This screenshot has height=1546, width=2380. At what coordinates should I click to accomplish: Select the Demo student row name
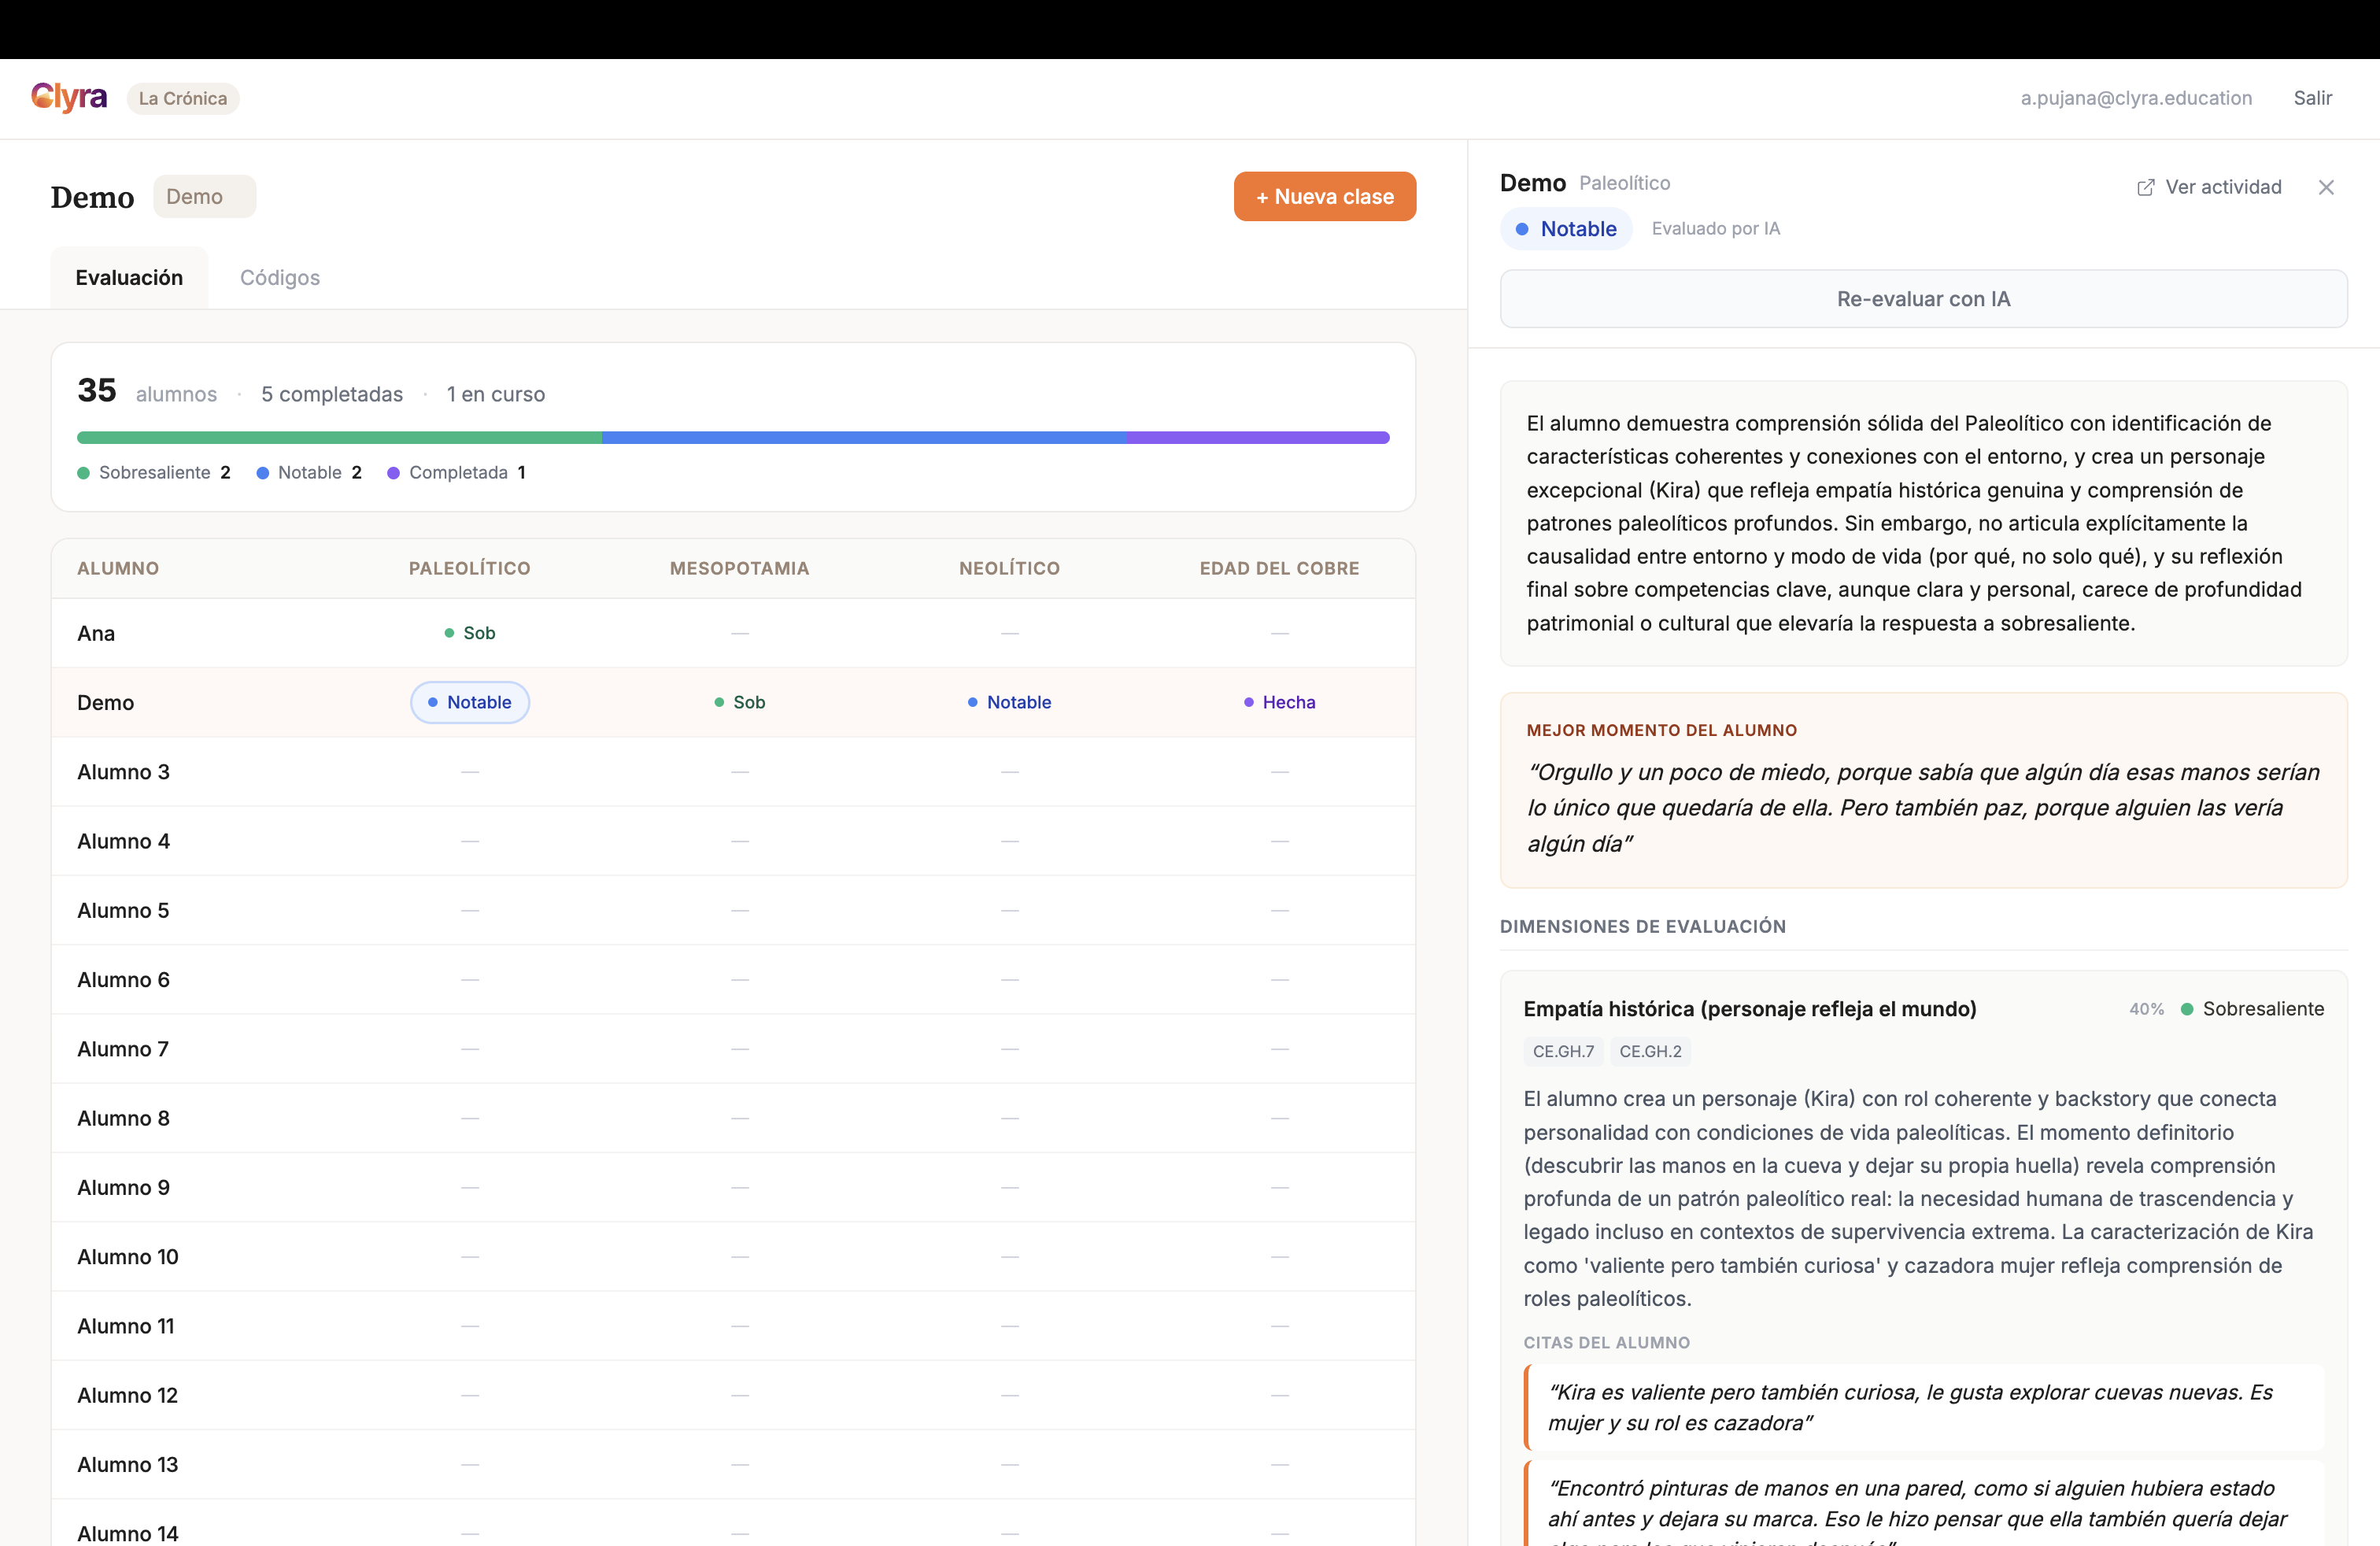105,702
